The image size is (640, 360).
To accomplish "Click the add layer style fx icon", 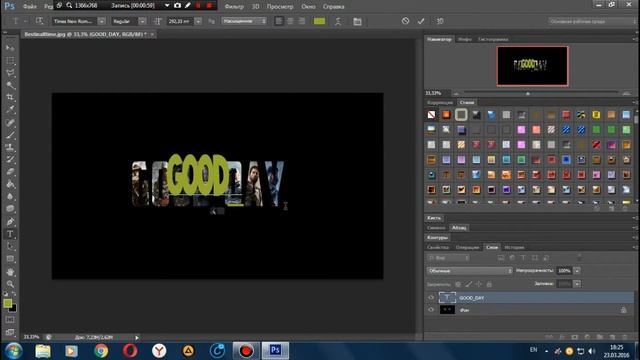I will pos(562,337).
